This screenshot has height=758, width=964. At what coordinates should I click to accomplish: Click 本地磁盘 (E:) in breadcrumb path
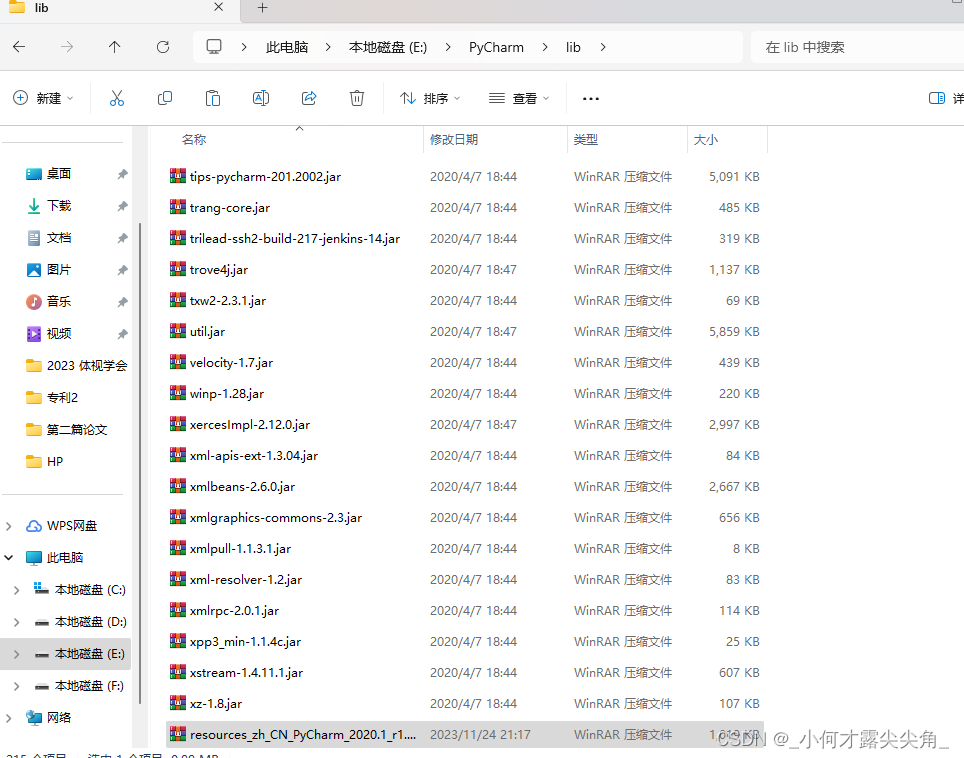click(388, 47)
